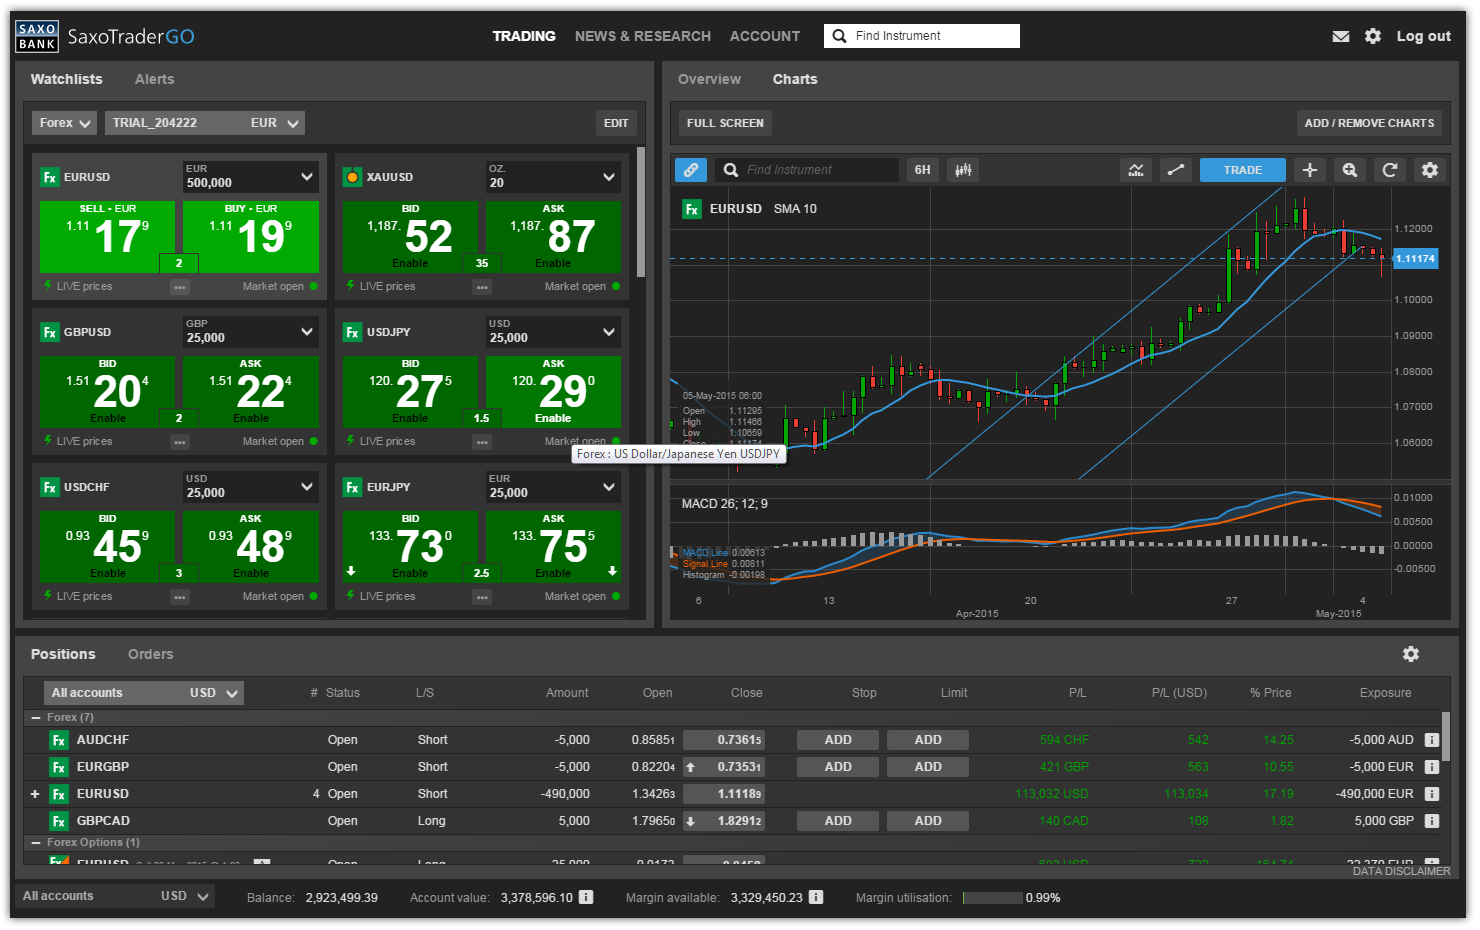The height and width of the screenshot is (930, 1480).
Task: Collapse the Forex (7) positions group
Action: pyautogui.click(x=36, y=718)
